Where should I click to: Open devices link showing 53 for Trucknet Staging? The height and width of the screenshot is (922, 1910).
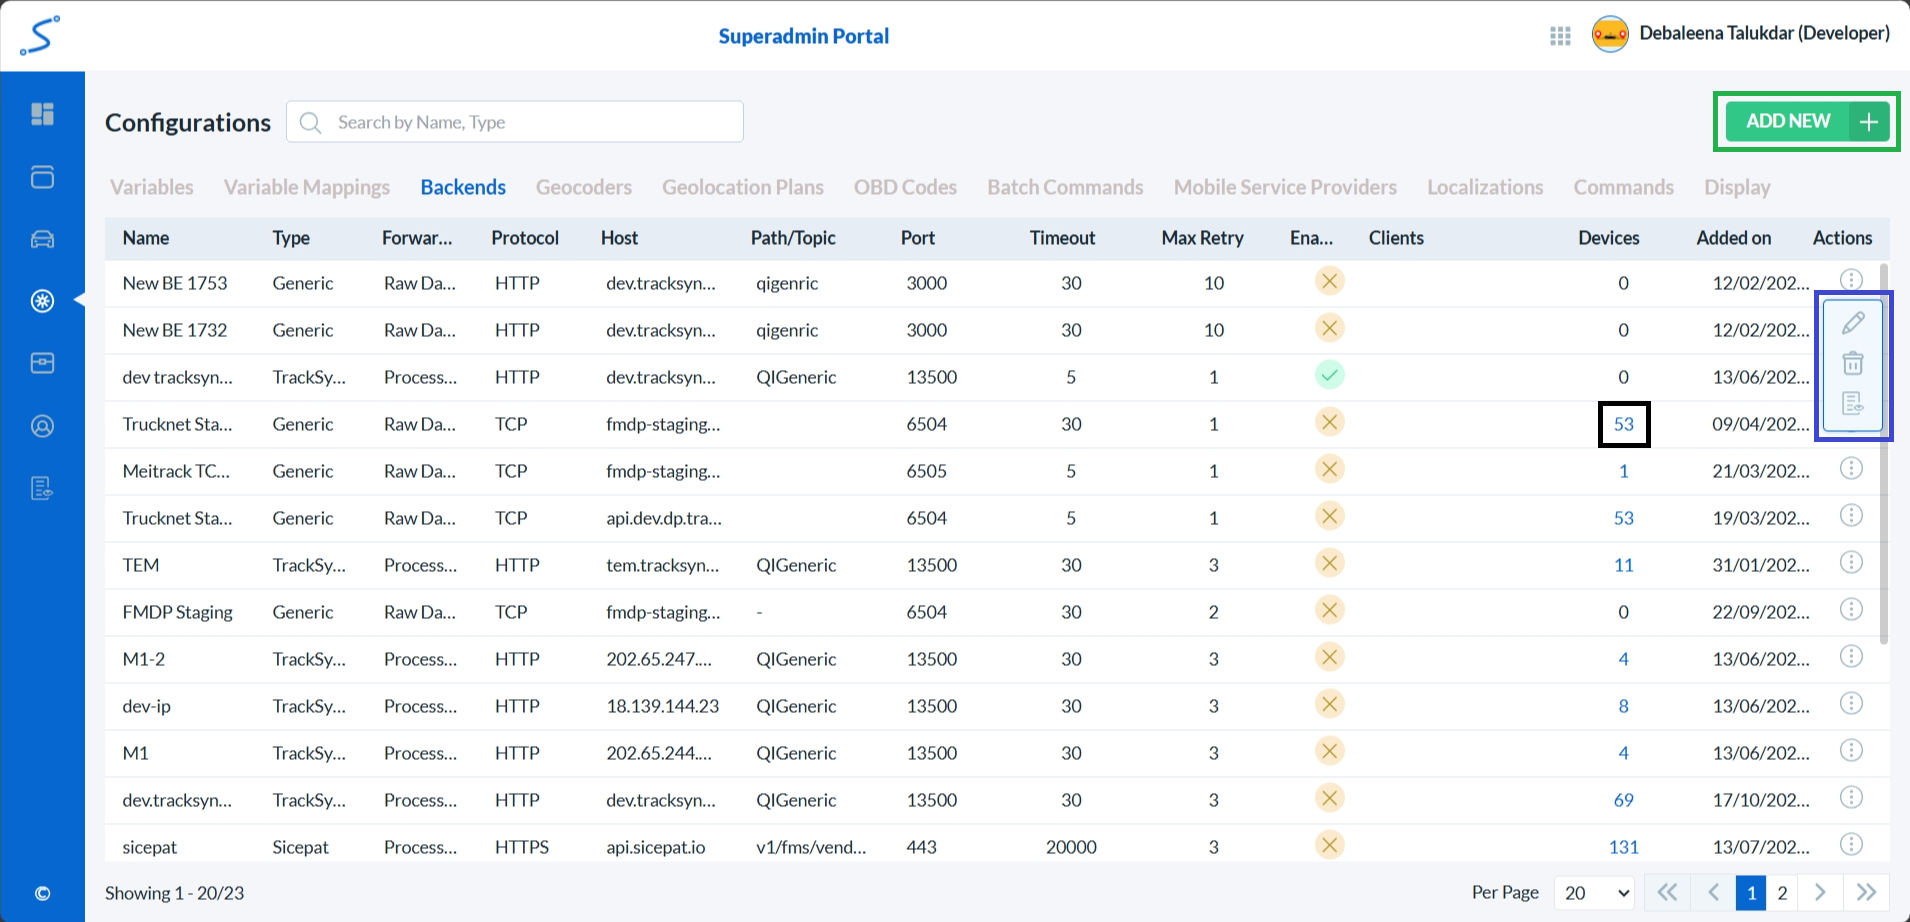[1623, 424]
